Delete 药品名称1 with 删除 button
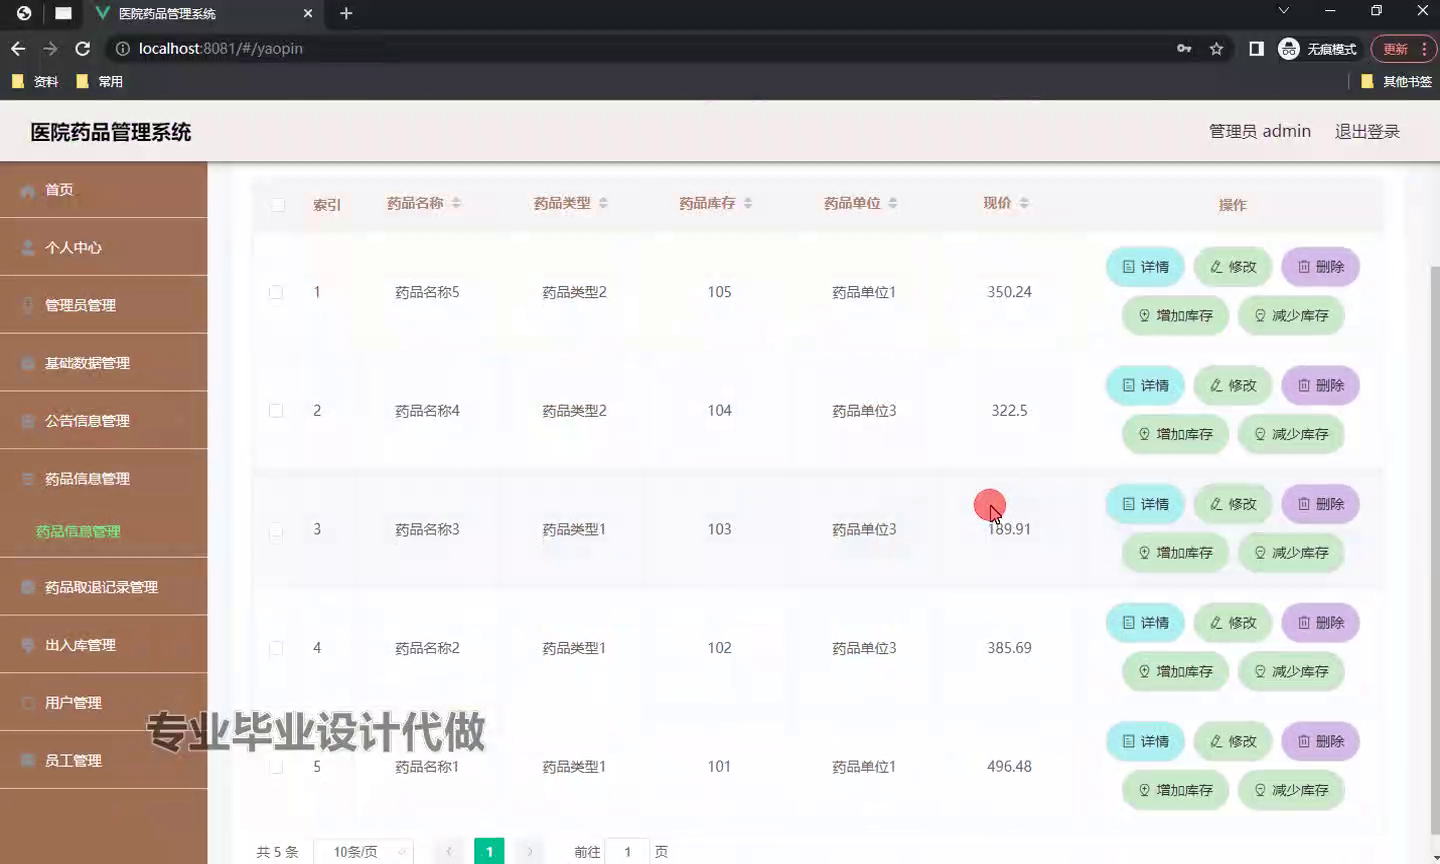This screenshot has height=864, width=1440. (1321, 741)
